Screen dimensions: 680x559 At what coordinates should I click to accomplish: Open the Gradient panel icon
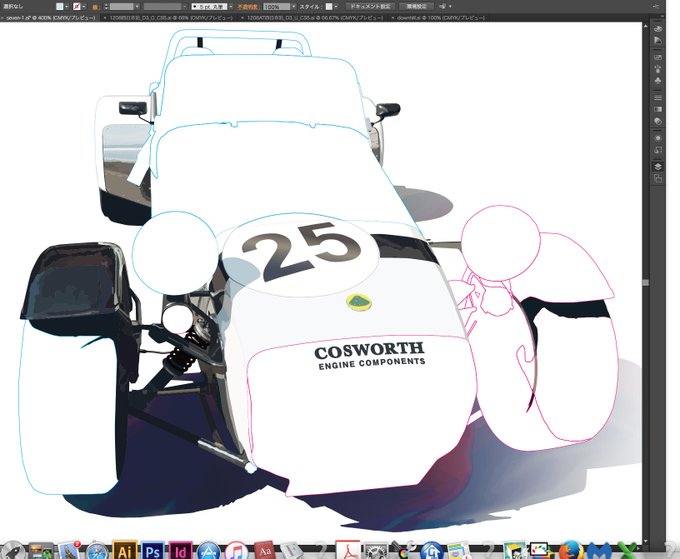coord(658,109)
